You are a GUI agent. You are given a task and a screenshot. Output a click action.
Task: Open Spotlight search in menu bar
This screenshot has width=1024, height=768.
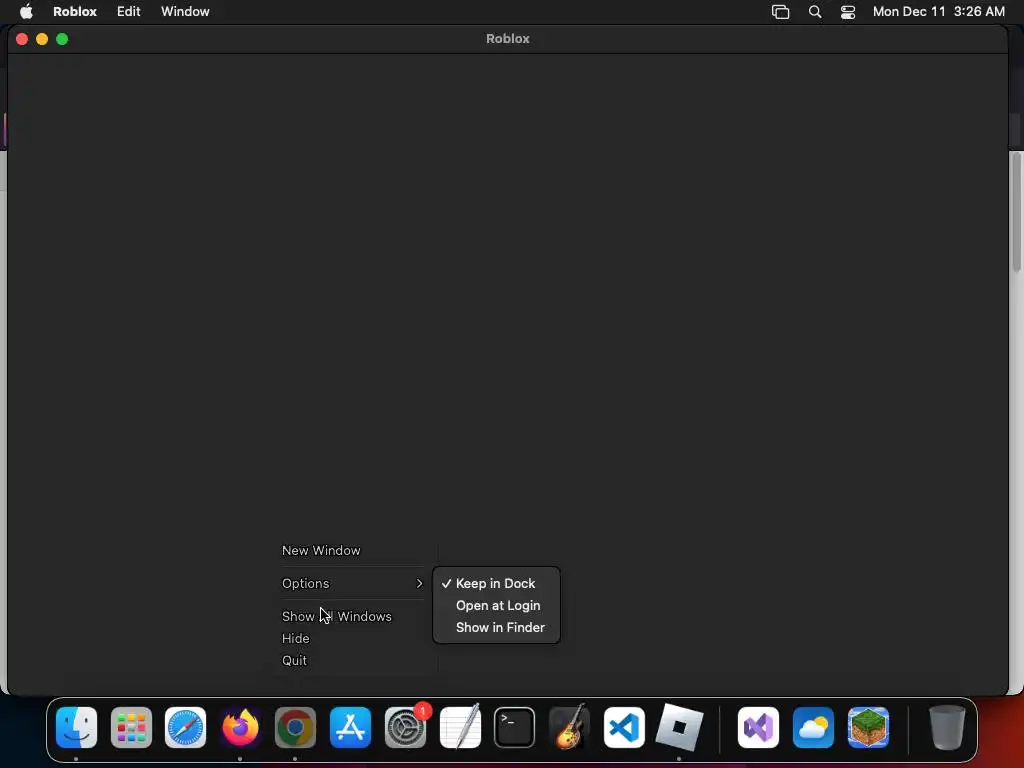[814, 12]
